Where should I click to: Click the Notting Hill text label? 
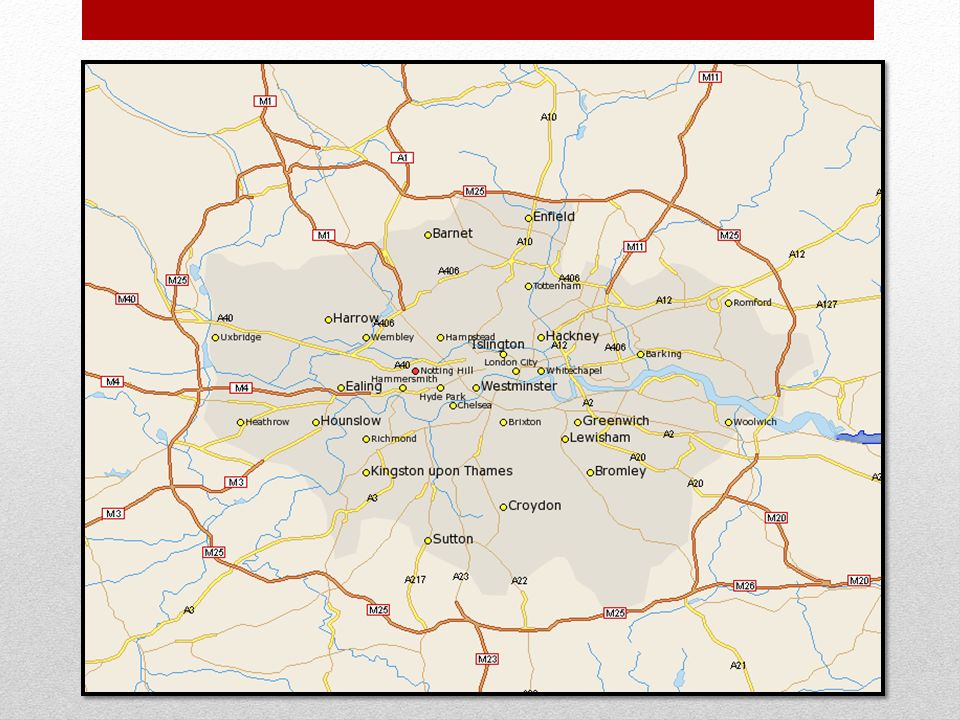[x=447, y=370]
